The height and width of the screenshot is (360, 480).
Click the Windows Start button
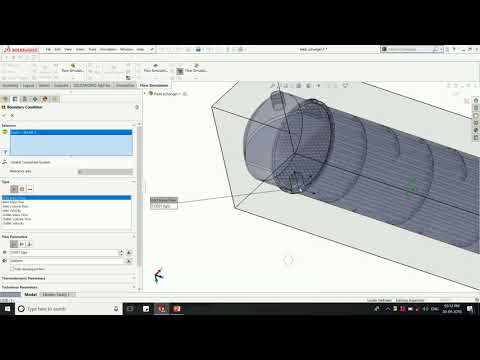(x=7, y=309)
